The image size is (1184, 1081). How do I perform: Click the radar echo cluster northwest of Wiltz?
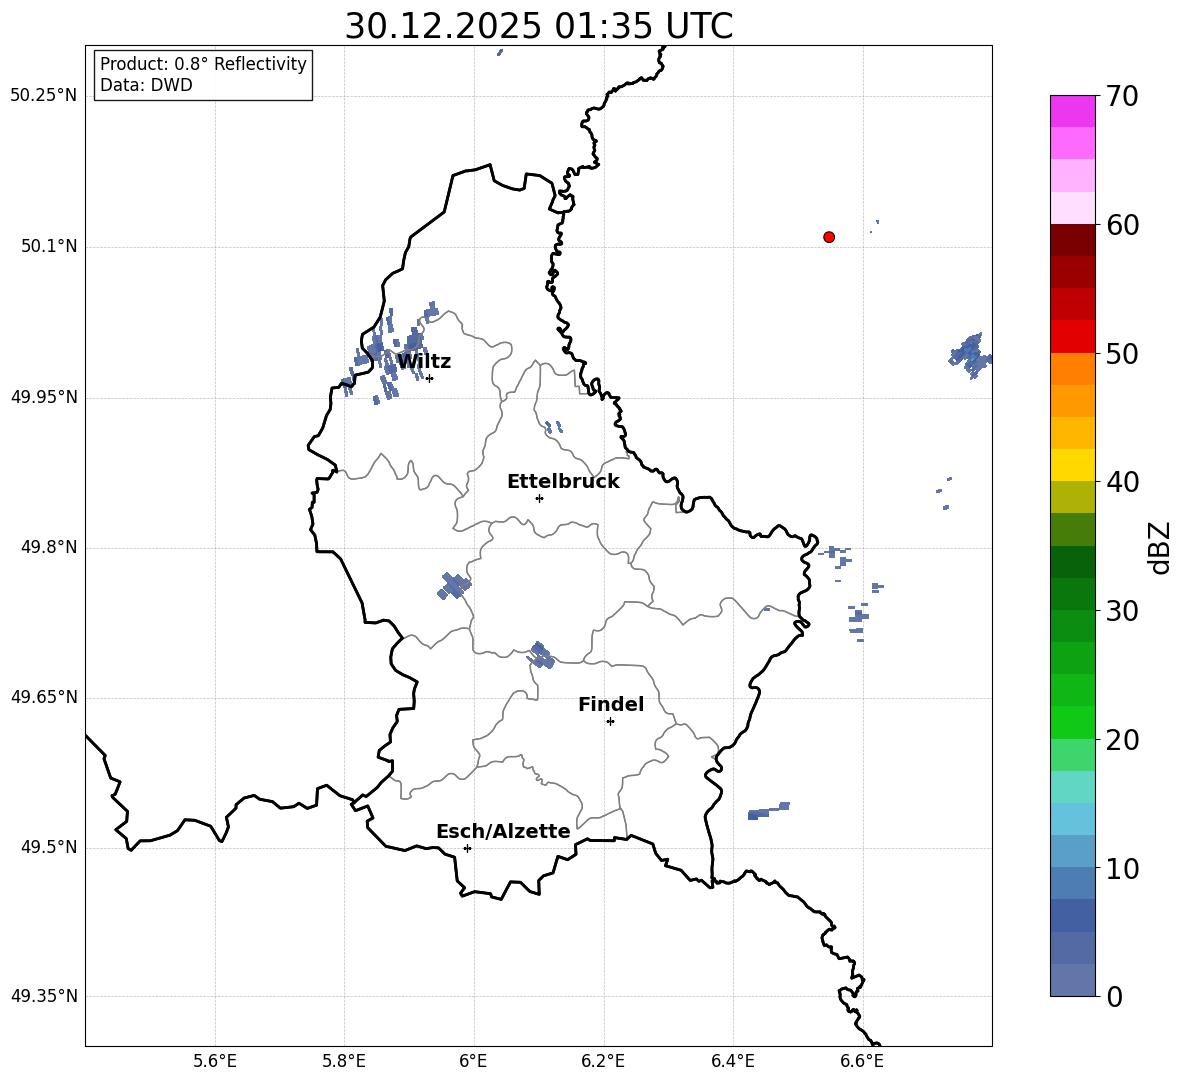point(389,351)
